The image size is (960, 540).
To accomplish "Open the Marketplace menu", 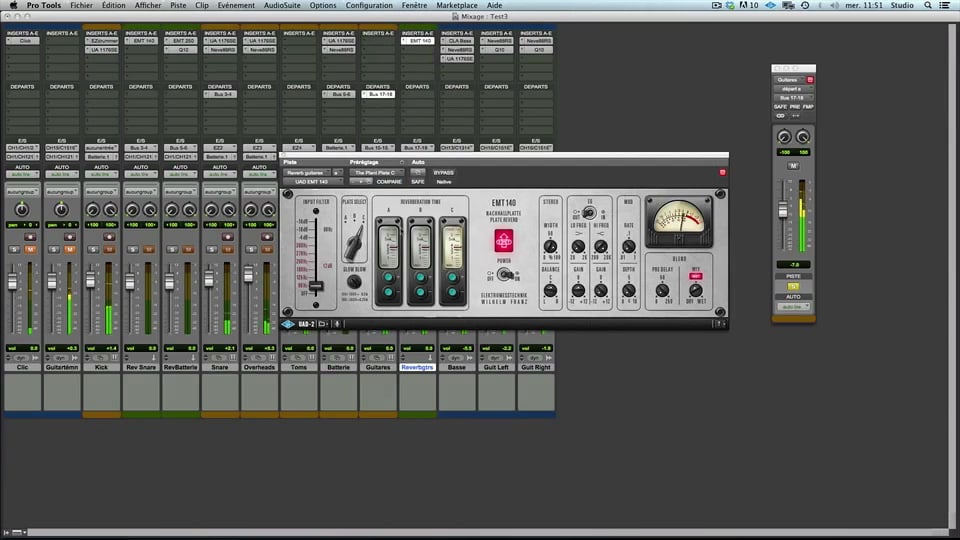I will (x=457, y=5).
